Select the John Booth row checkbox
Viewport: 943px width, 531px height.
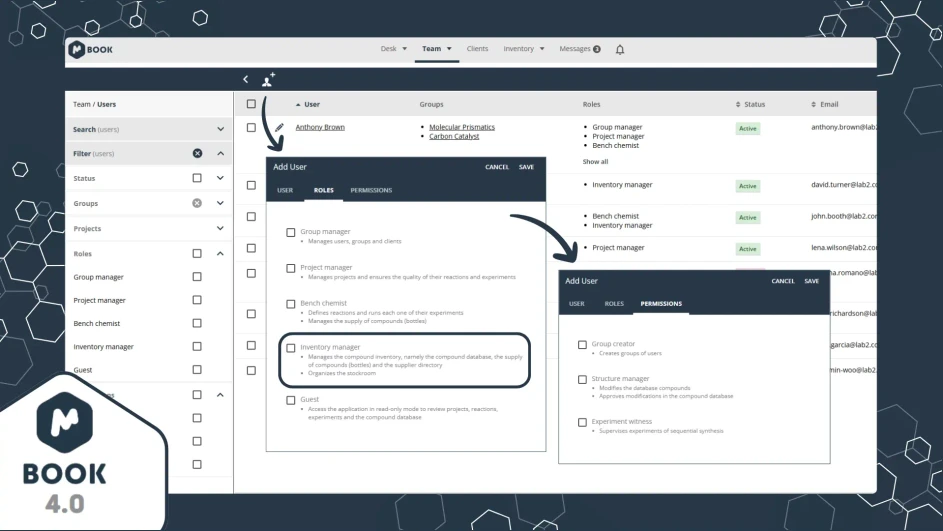point(251,216)
